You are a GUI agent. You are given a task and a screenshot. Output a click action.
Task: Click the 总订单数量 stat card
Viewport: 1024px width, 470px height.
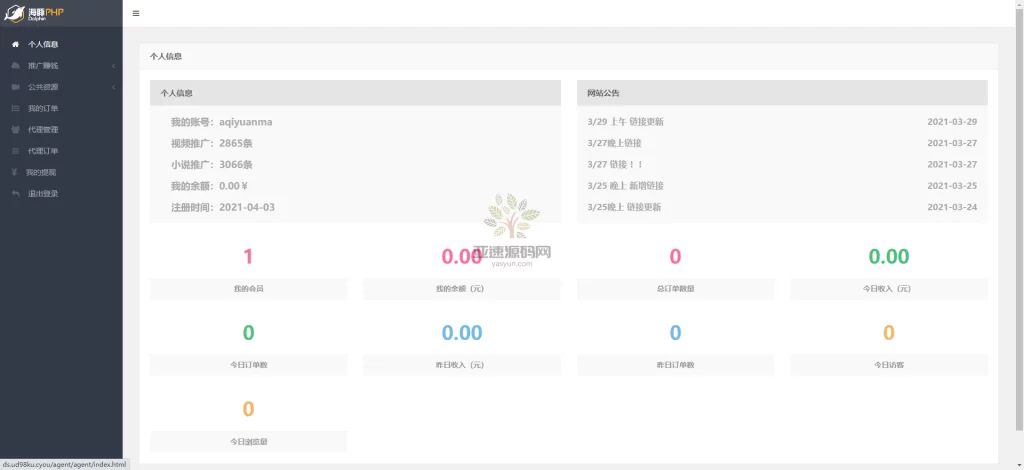(x=675, y=268)
